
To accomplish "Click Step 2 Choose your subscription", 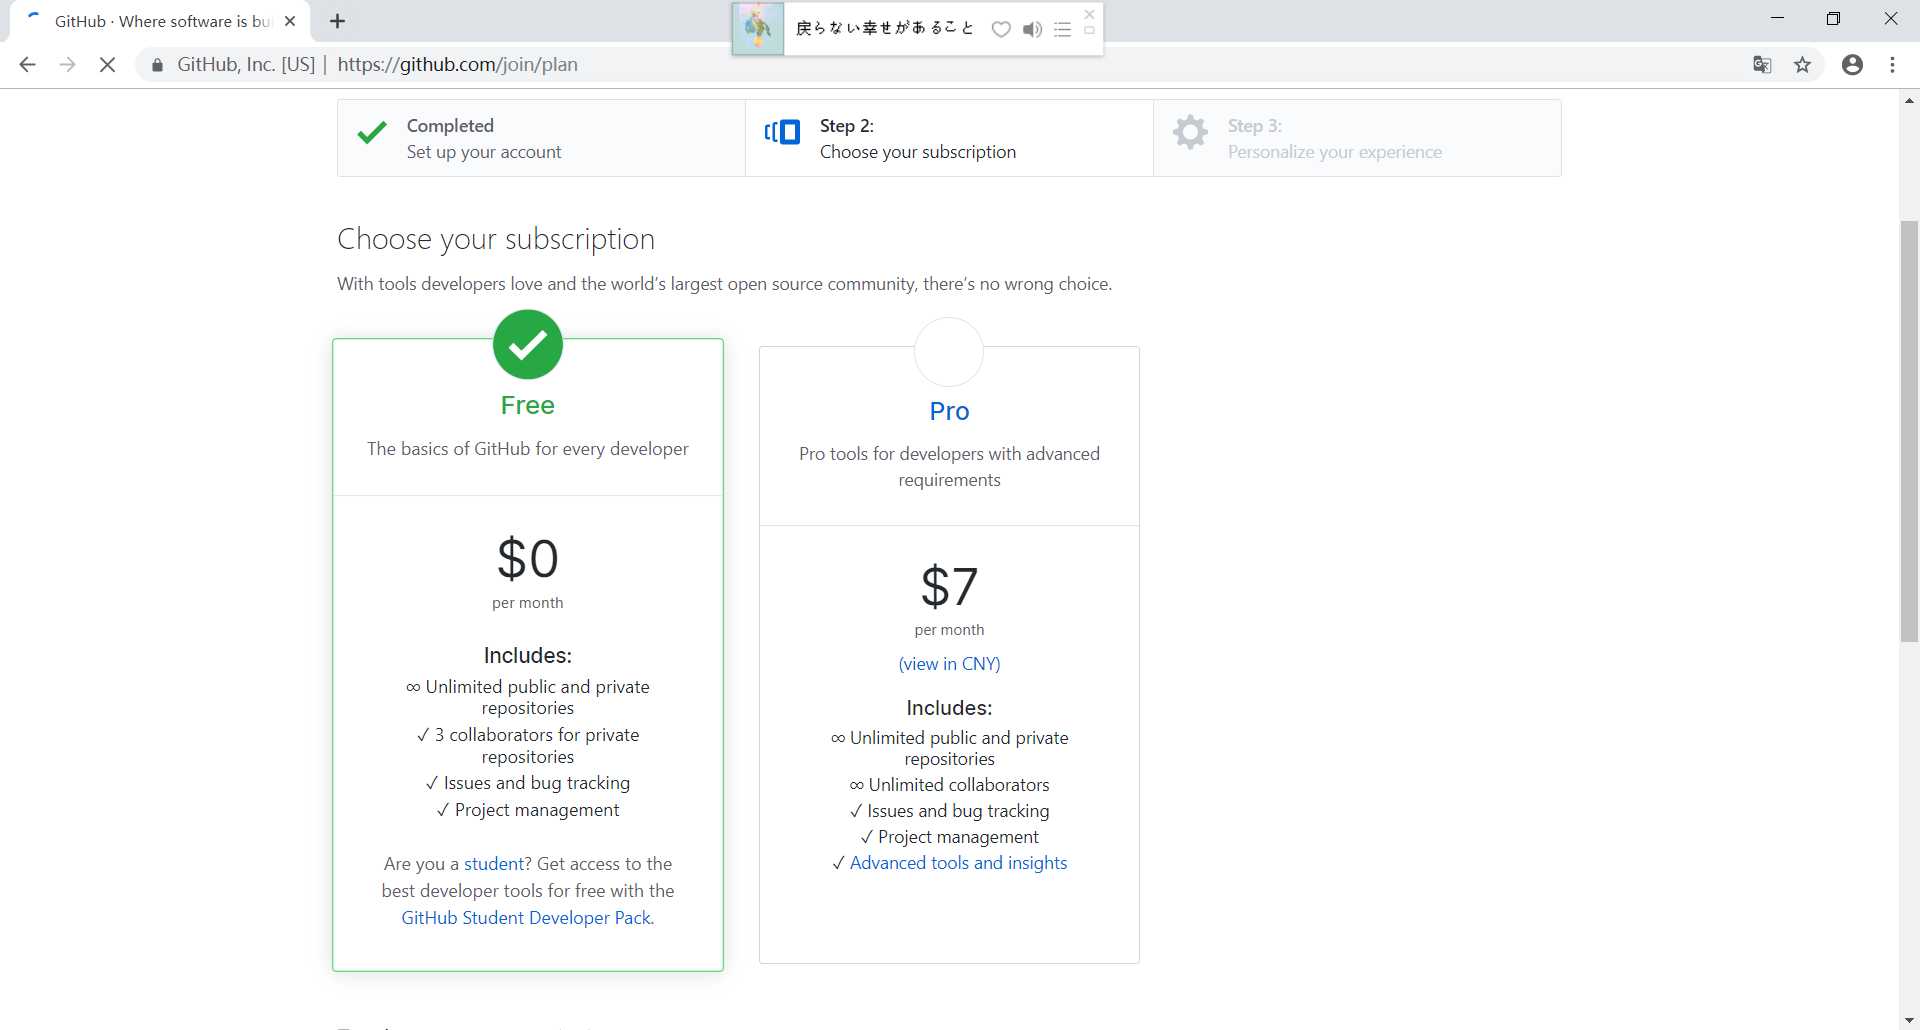I will click(949, 138).
